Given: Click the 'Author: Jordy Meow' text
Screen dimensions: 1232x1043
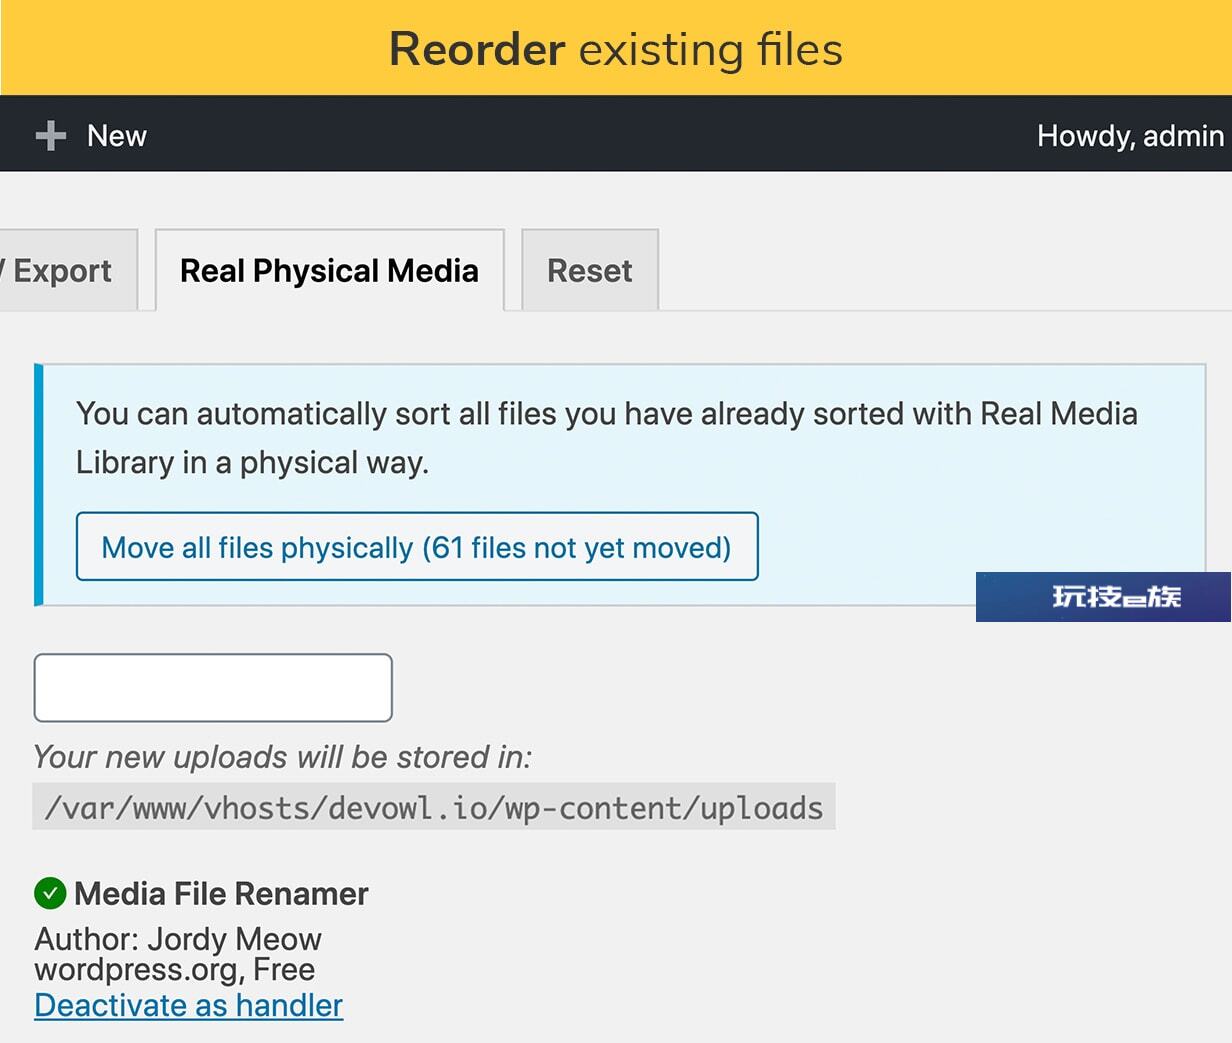Looking at the screenshot, I should click(178, 939).
